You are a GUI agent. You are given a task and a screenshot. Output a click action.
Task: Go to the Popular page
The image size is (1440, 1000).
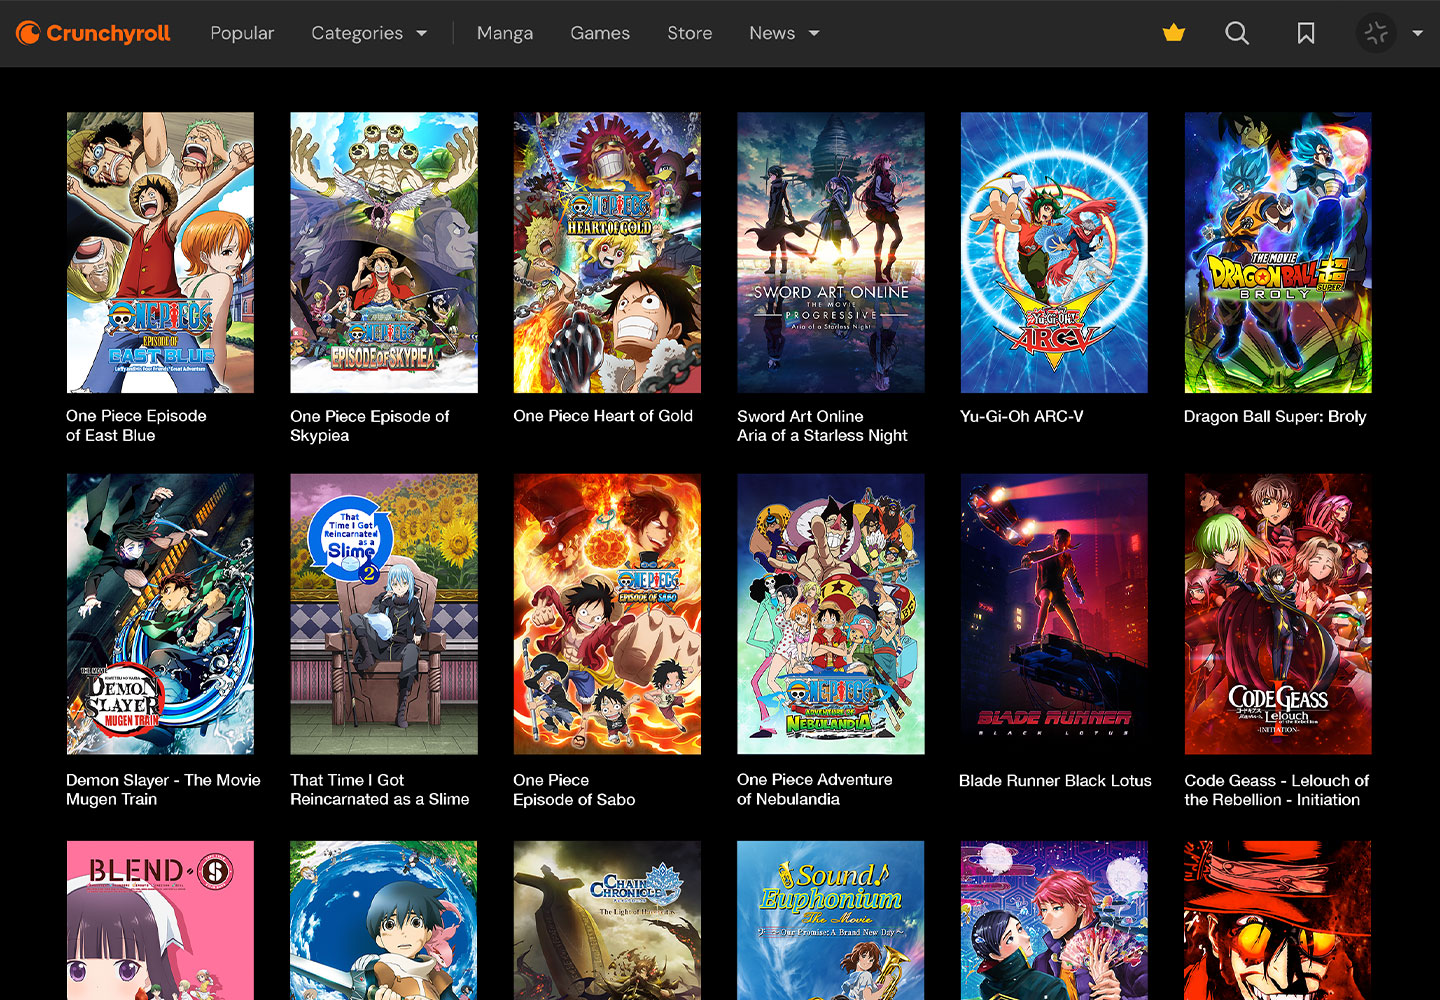242,33
